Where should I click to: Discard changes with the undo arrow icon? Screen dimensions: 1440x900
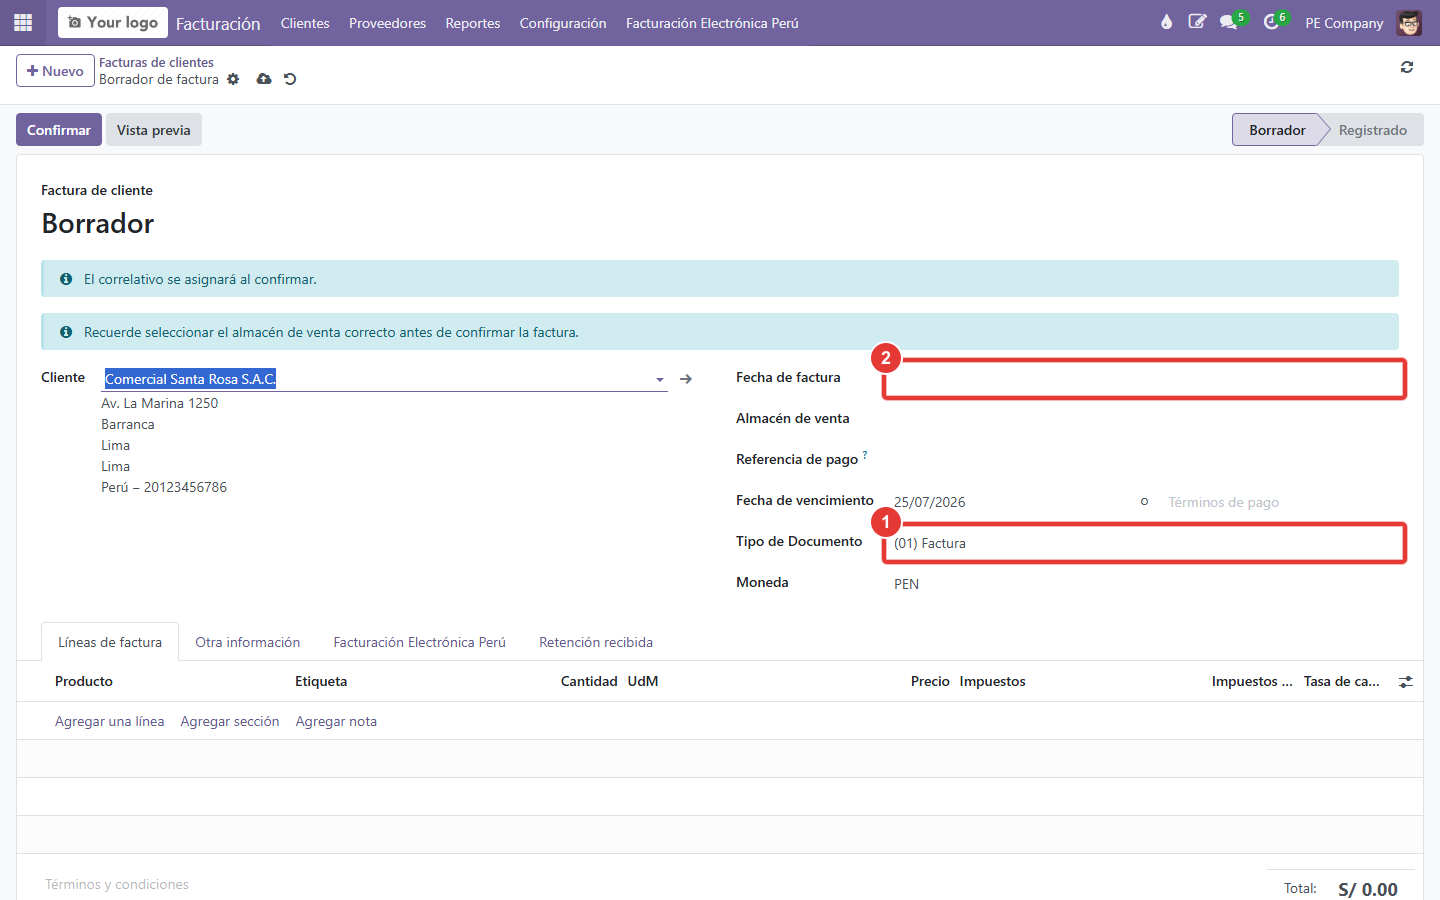click(x=290, y=79)
